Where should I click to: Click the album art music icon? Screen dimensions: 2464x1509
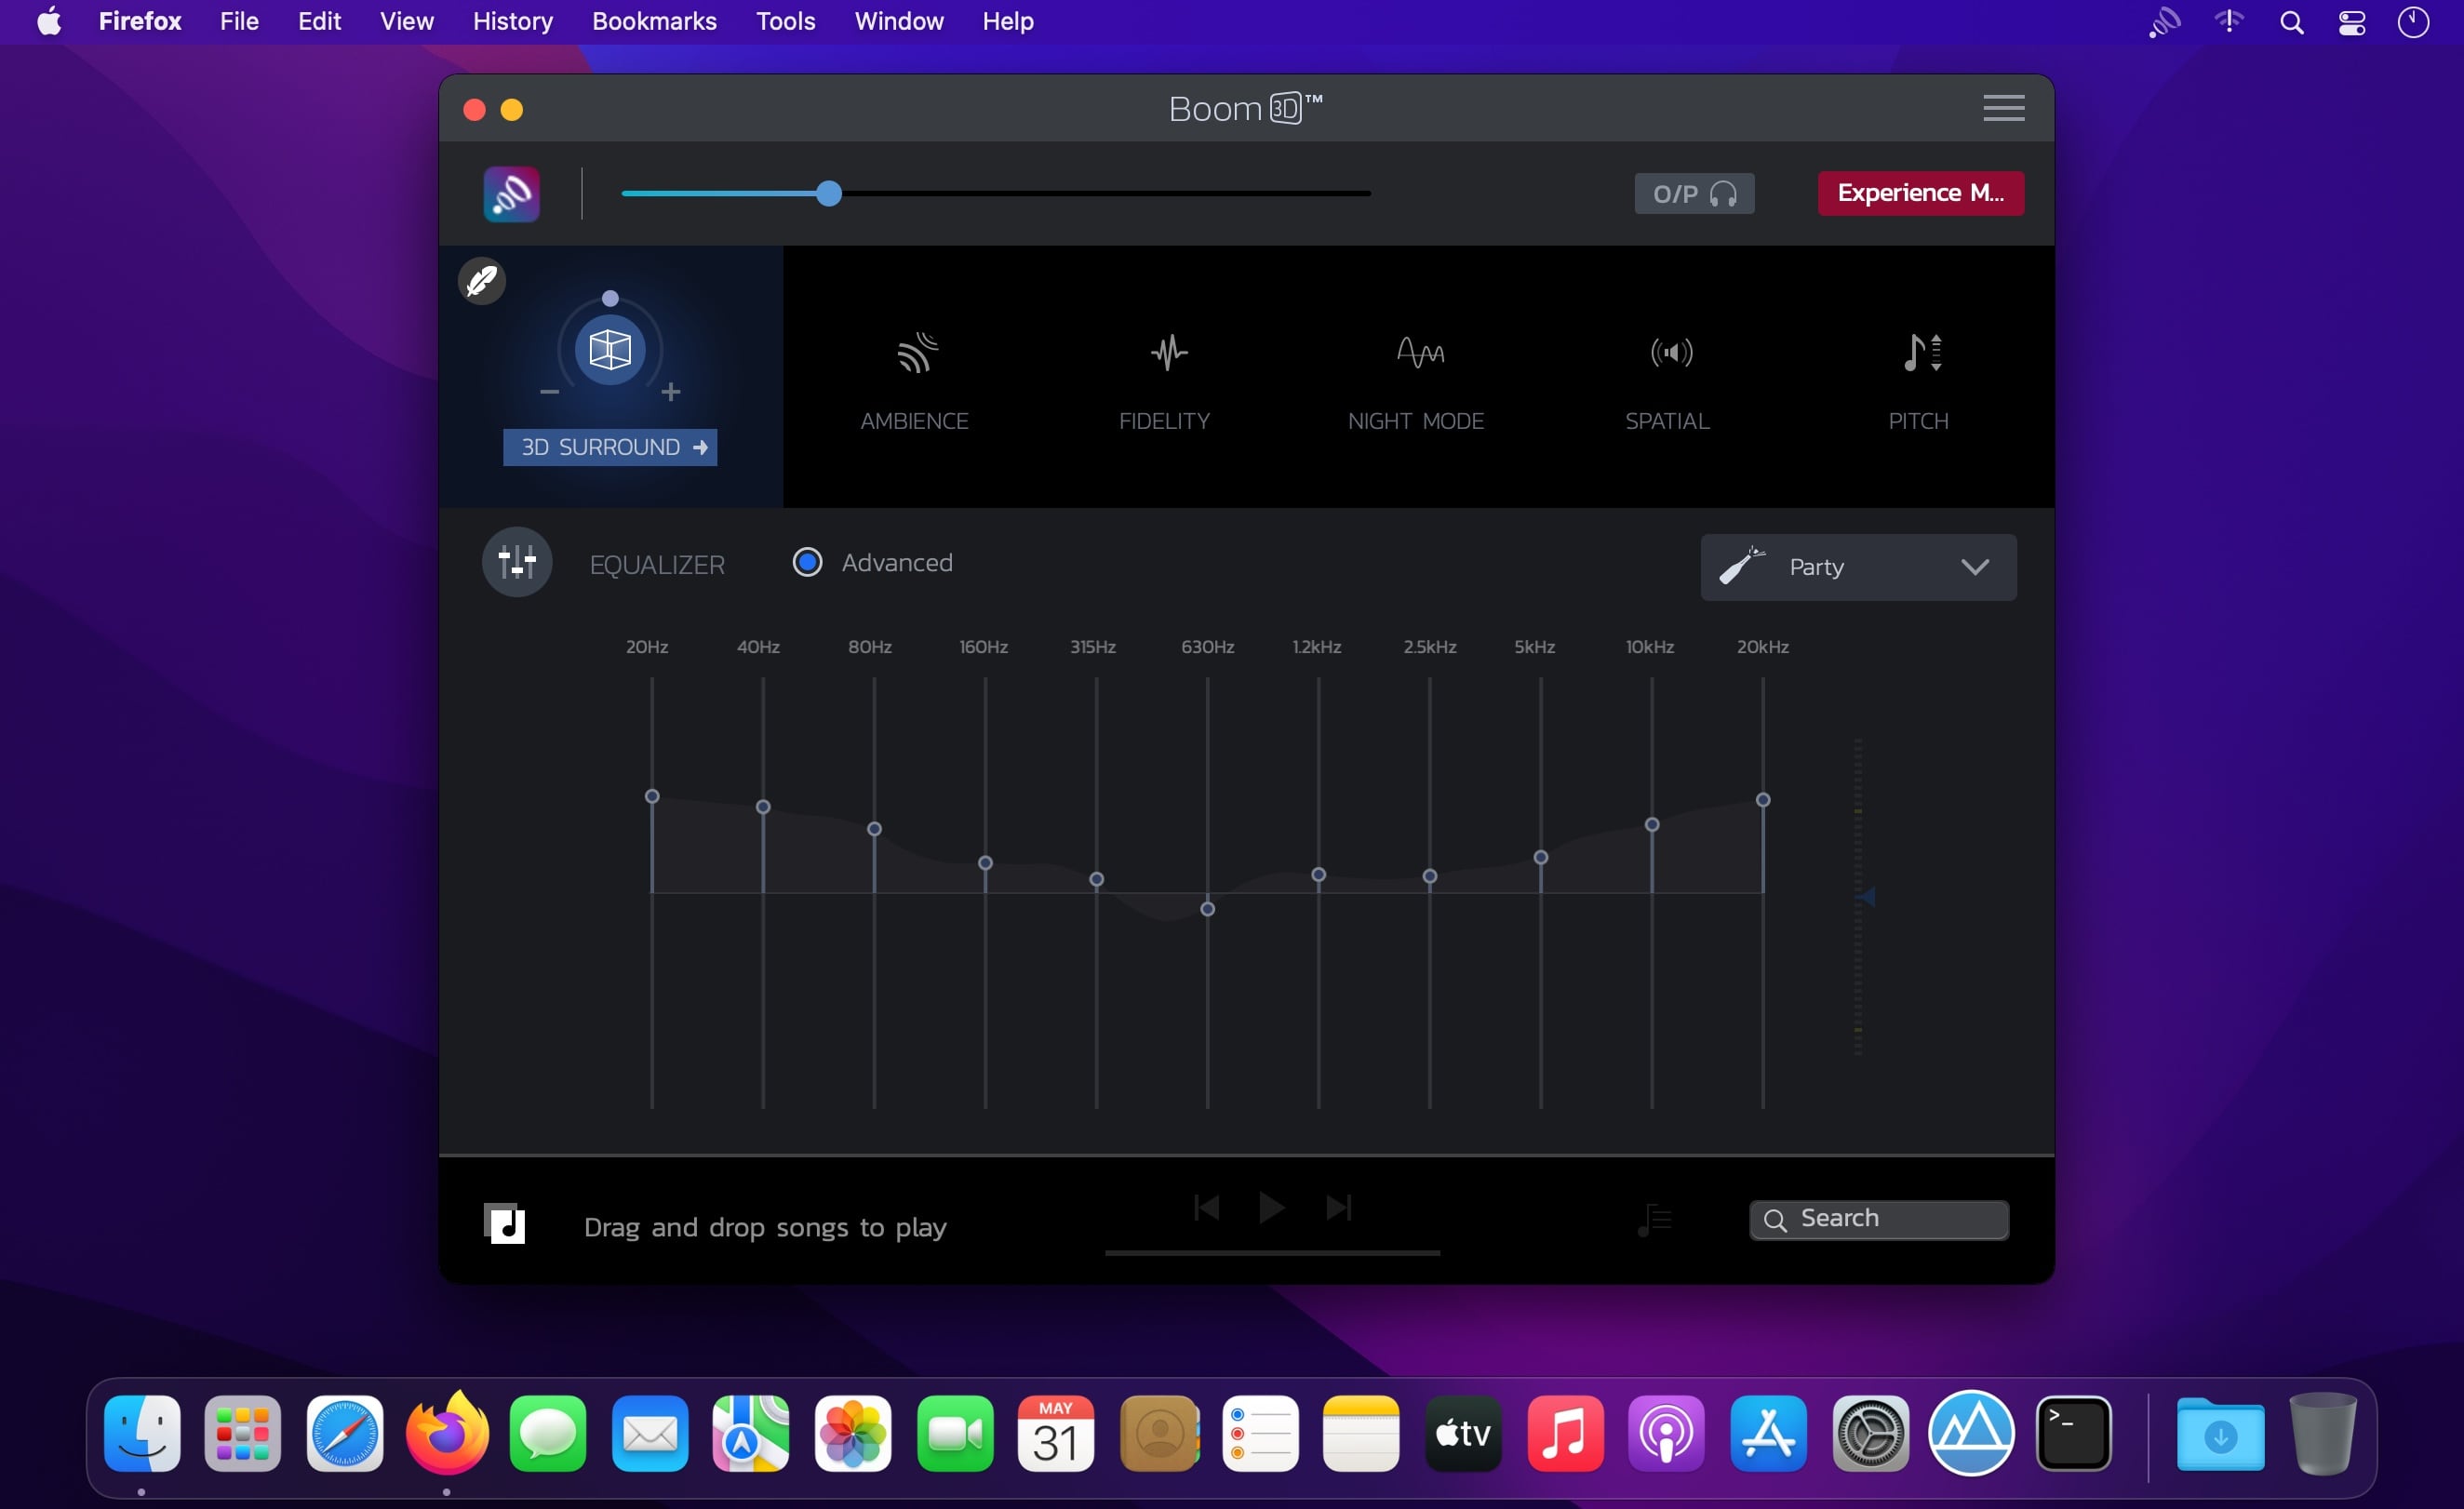(x=504, y=1223)
